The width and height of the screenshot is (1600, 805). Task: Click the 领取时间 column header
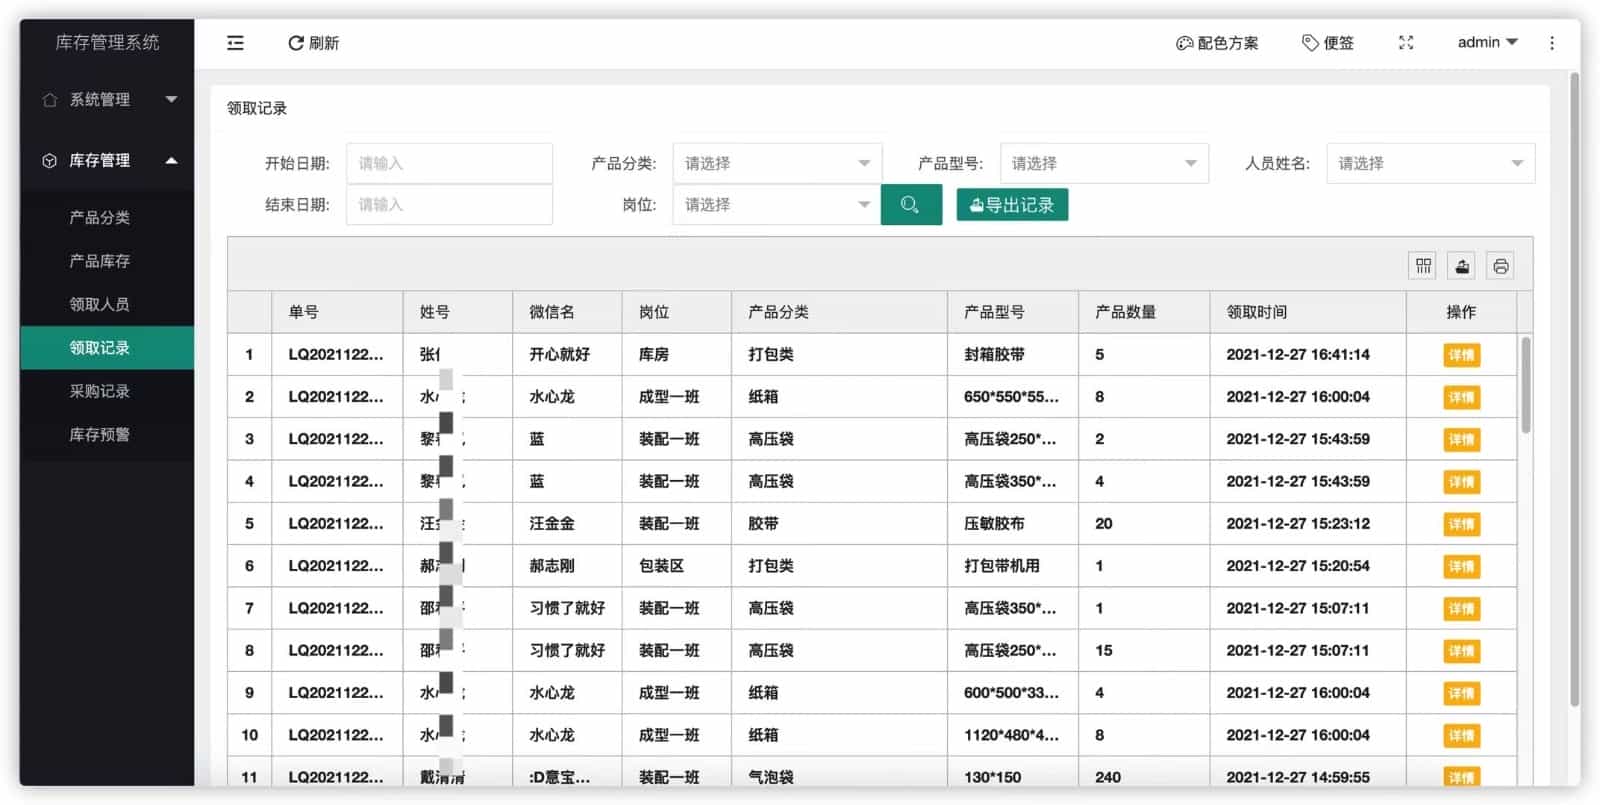click(1307, 312)
